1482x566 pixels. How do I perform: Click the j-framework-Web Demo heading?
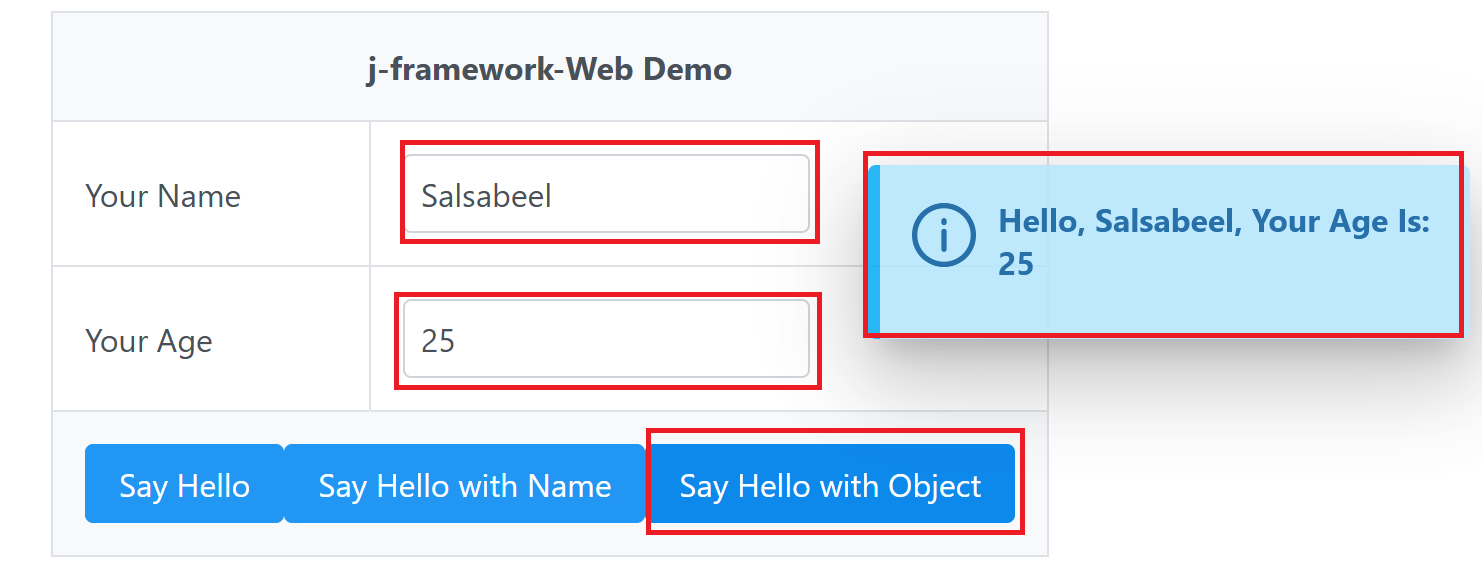(549, 69)
